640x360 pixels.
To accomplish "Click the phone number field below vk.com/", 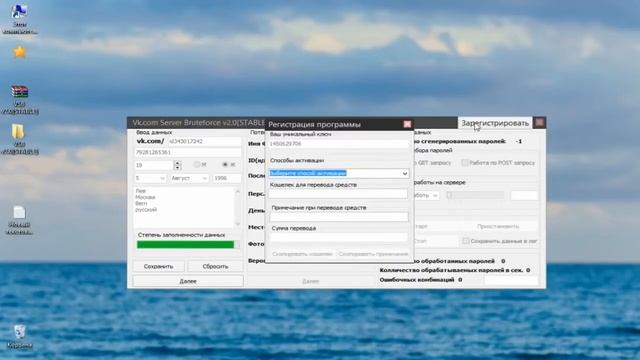I will 188,152.
